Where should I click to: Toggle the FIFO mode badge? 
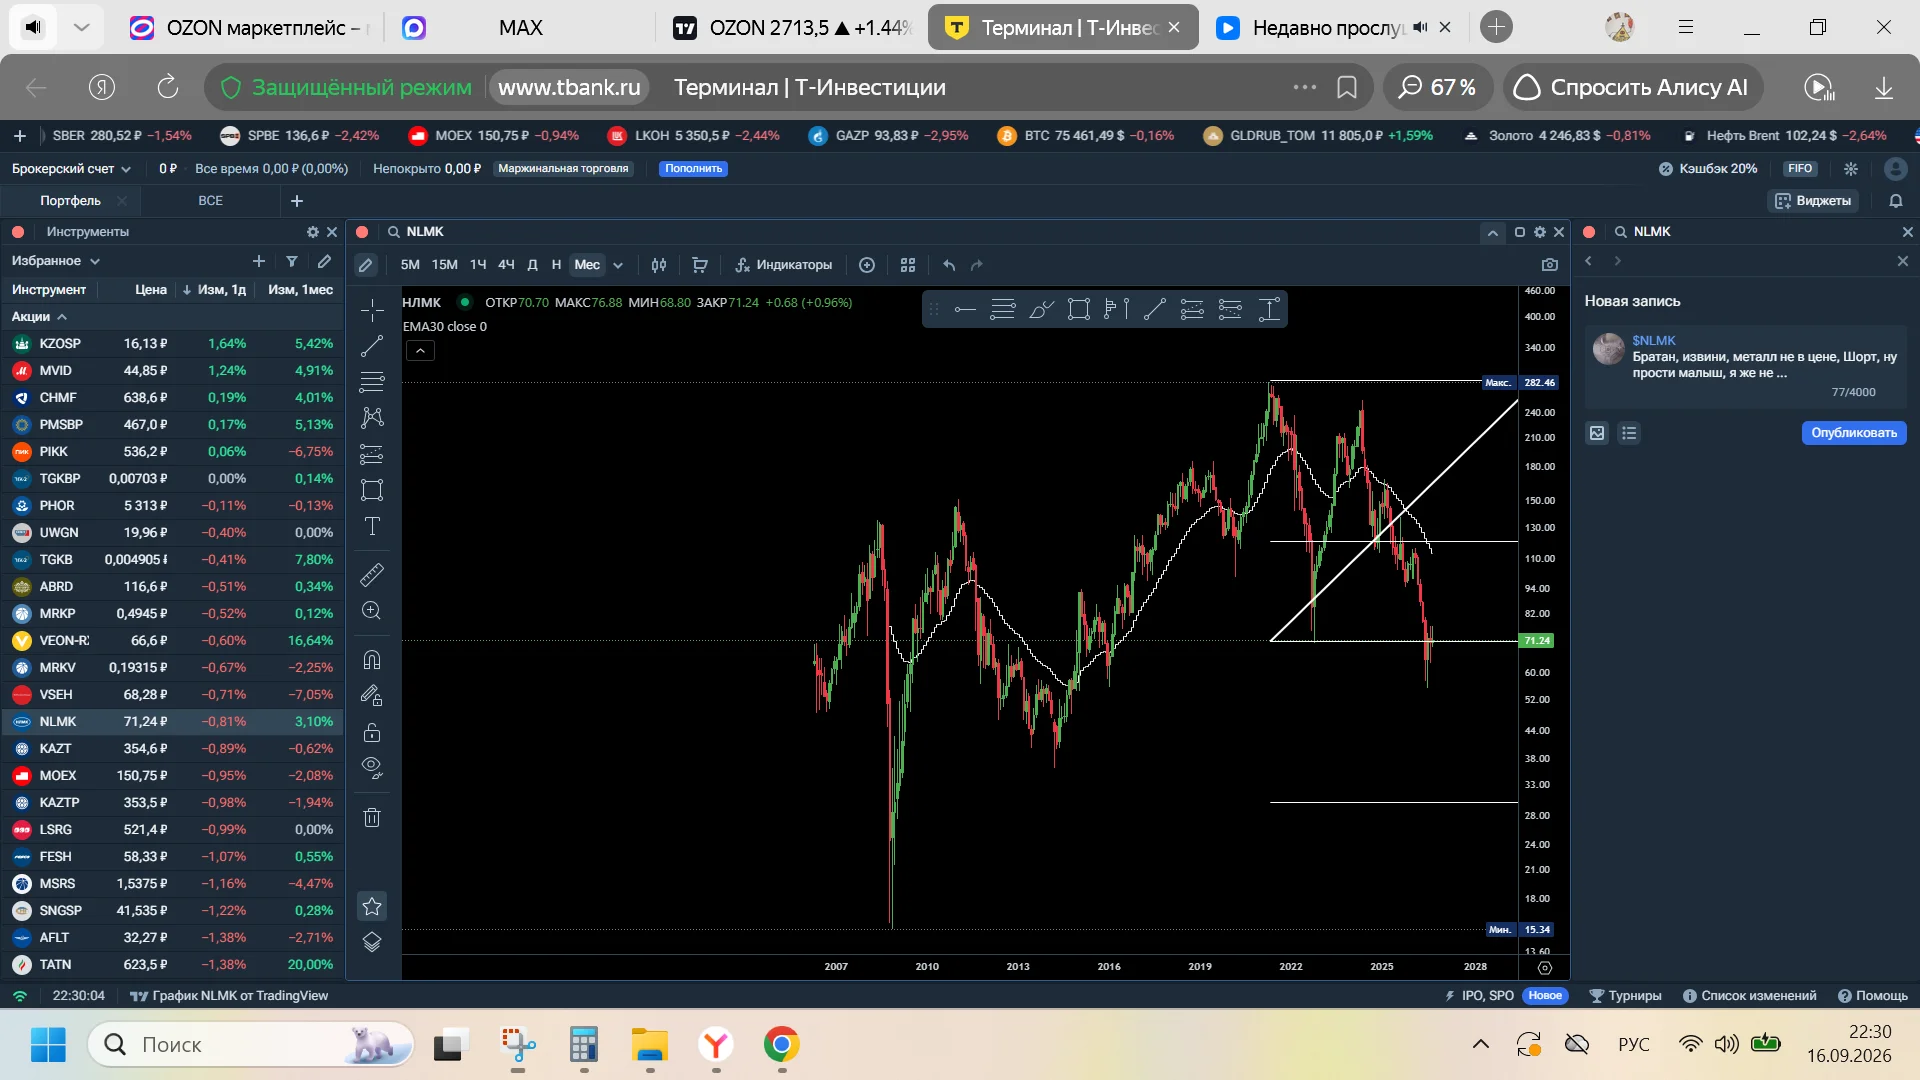(1800, 169)
